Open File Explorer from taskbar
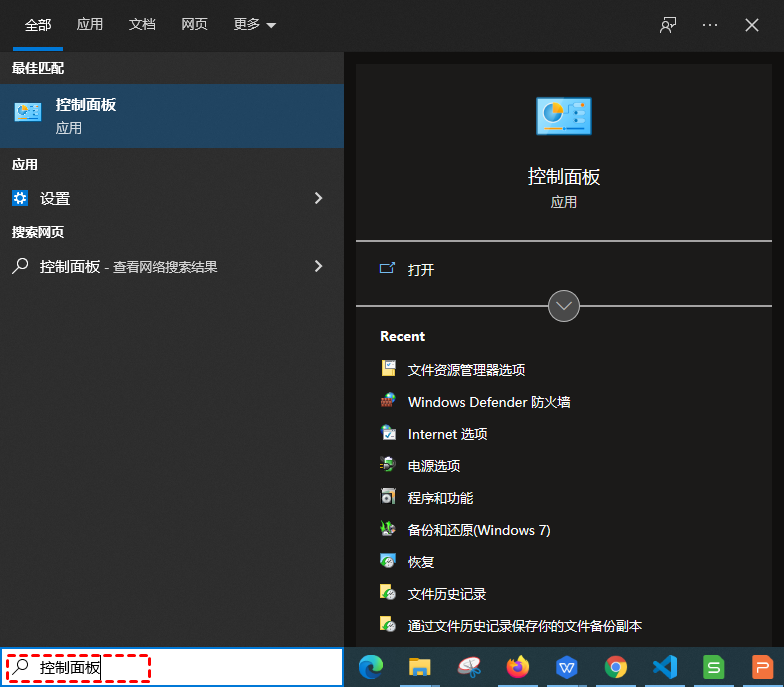The image size is (784, 687). tap(420, 667)
